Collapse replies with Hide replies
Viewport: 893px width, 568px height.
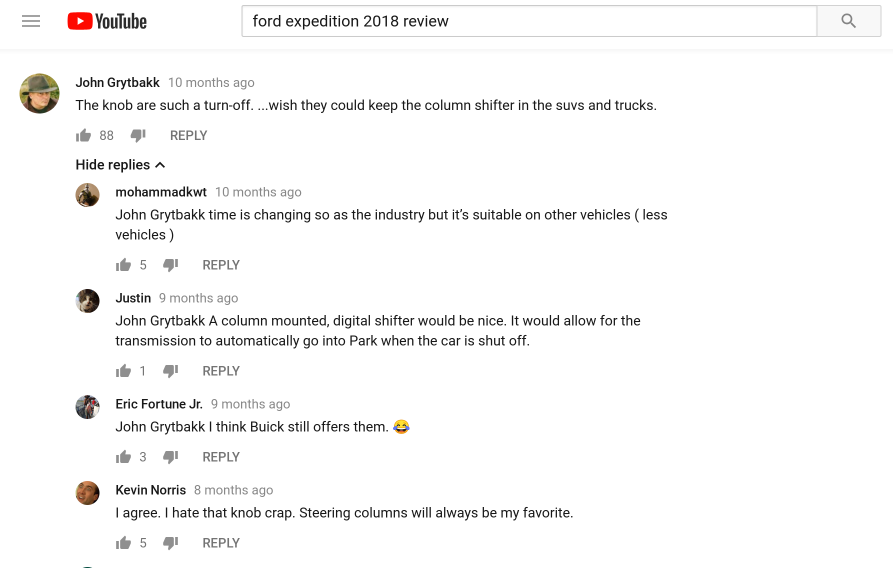click(120, 165)
